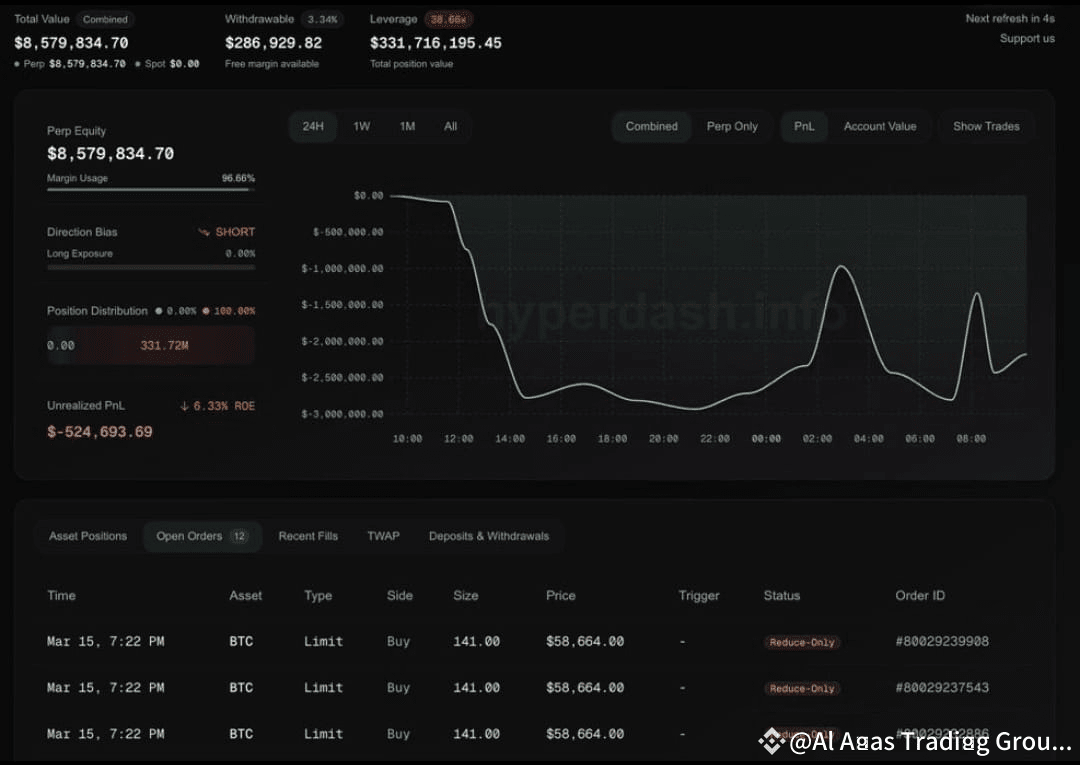Image resolution: width=1080 pixels, height=765 pixels.
Task: Switch to Deposits & Withdrawals tab
Action: (489, 536)
